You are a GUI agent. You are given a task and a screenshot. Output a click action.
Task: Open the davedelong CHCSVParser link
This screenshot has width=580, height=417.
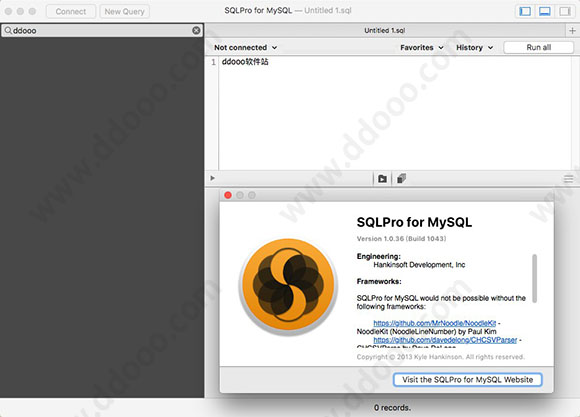(445, 340)
